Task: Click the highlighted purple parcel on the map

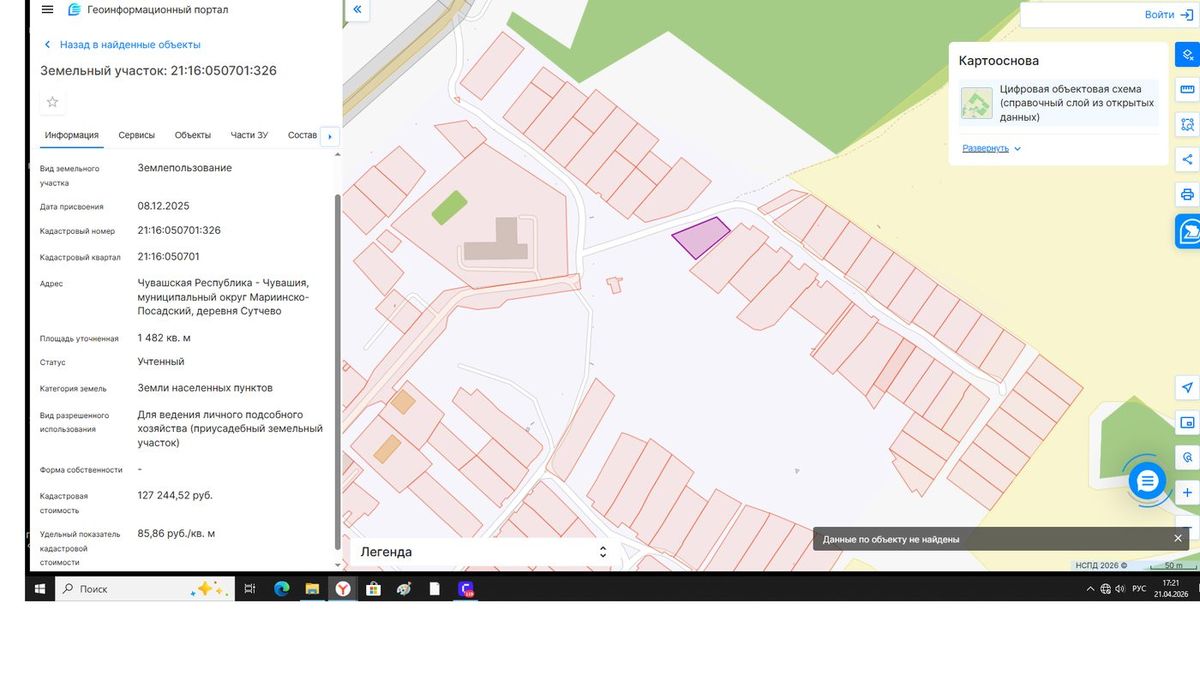Action: [699, 237]
